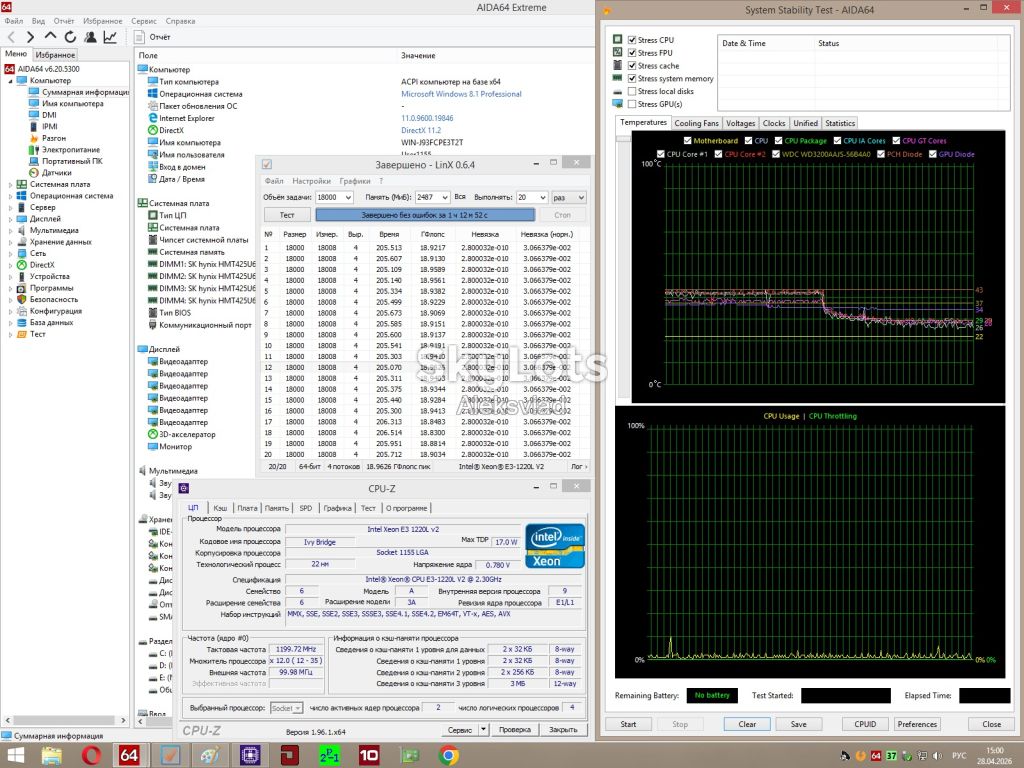The image size is (1024, 768).
Task: Open the Microsoft Windows 8.1 Professional link
Action: (461, 94)
